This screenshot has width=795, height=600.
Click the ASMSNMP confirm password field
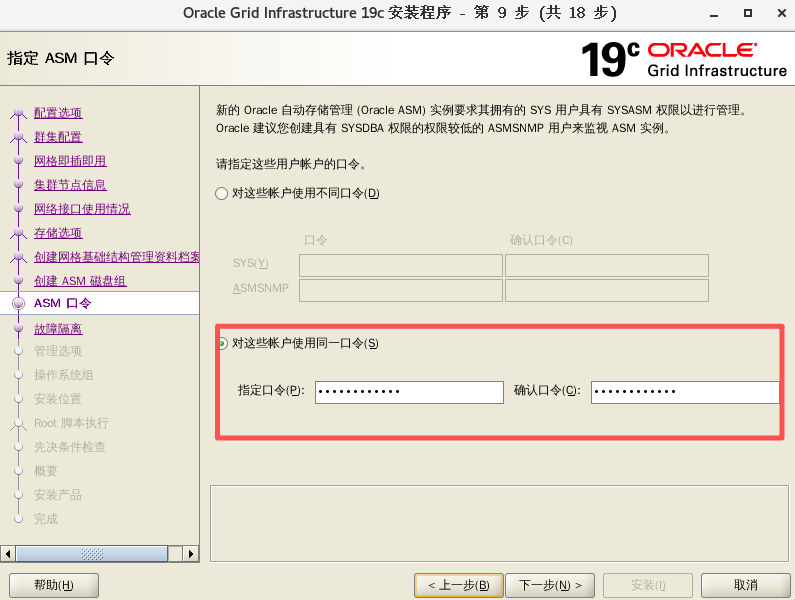pyautogui.click(x=607, y=290)
